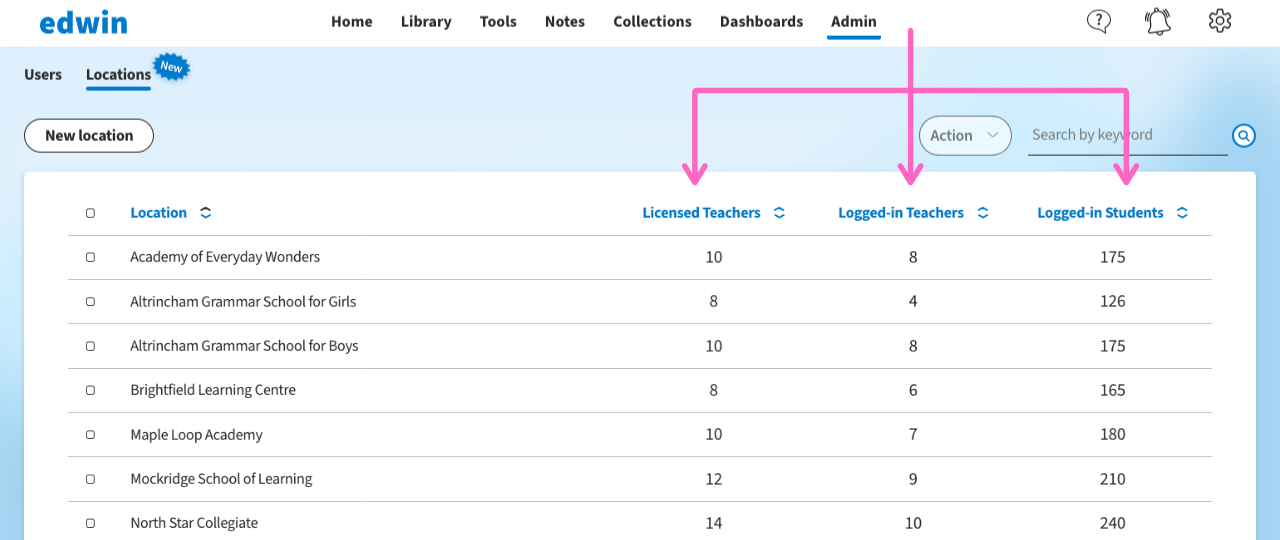Click licensed teachers value 14
Screen dimensions: 1280x540
coord(713,523)
